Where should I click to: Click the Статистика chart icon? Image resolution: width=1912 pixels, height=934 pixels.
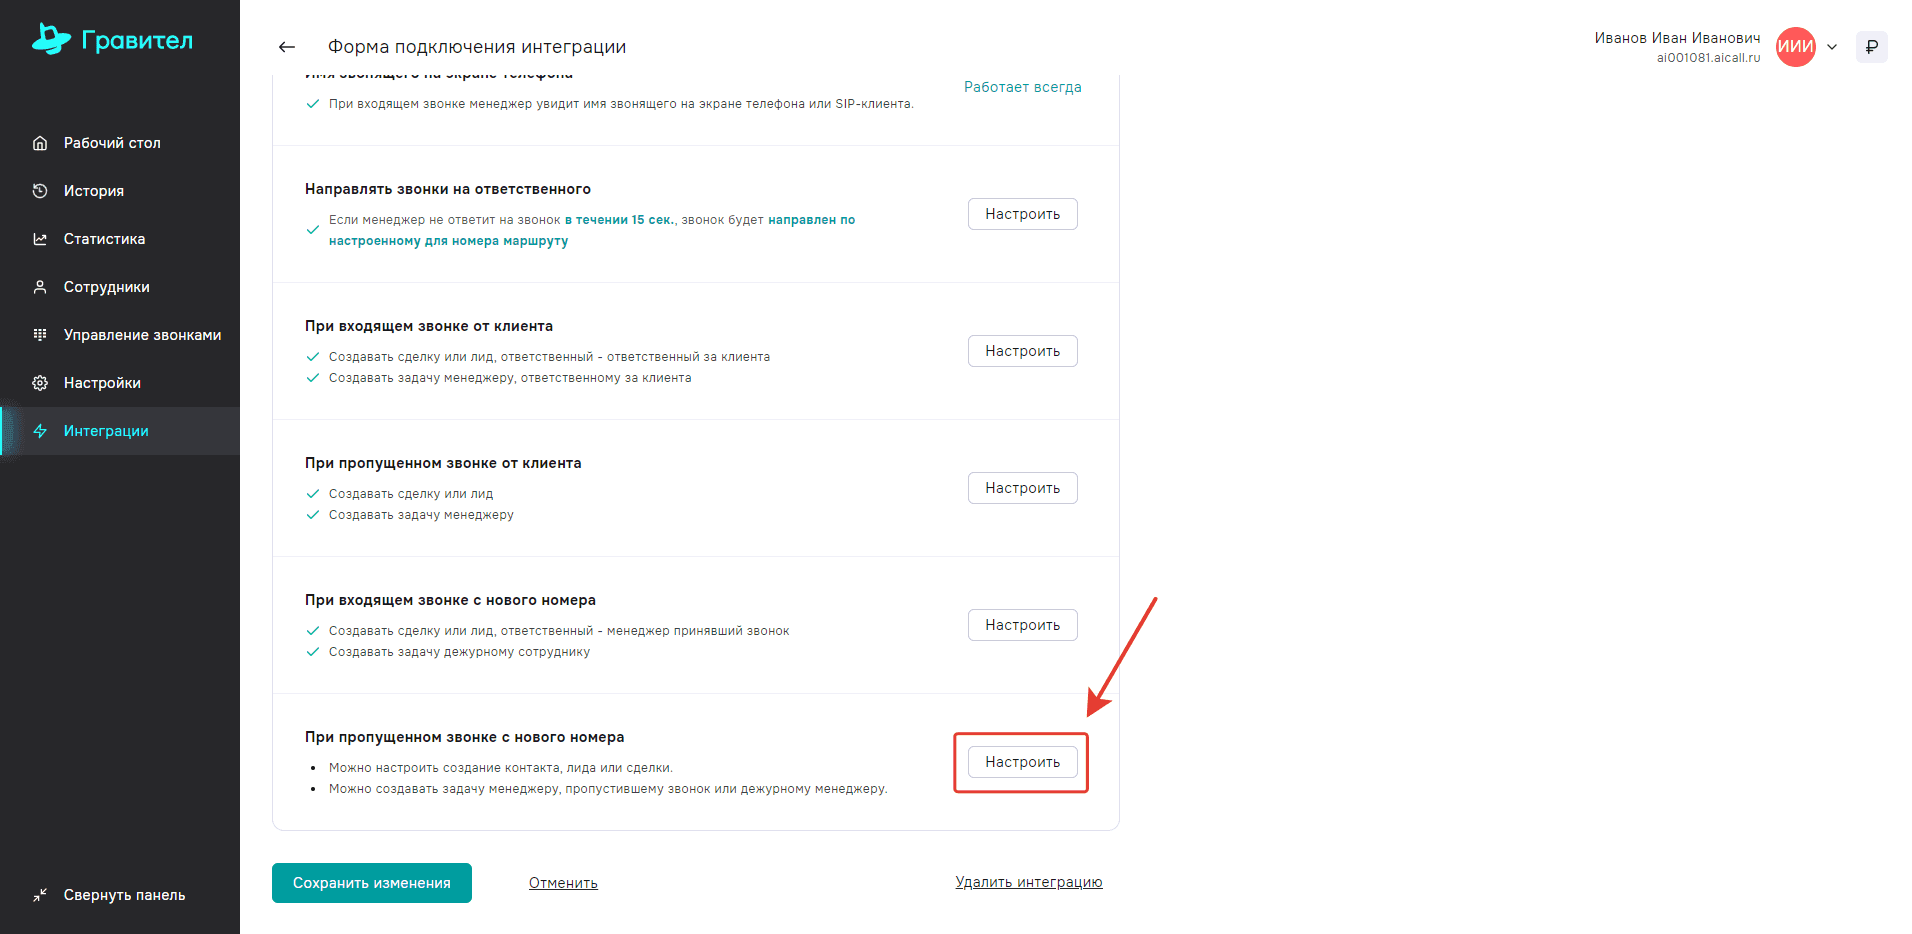40,239
